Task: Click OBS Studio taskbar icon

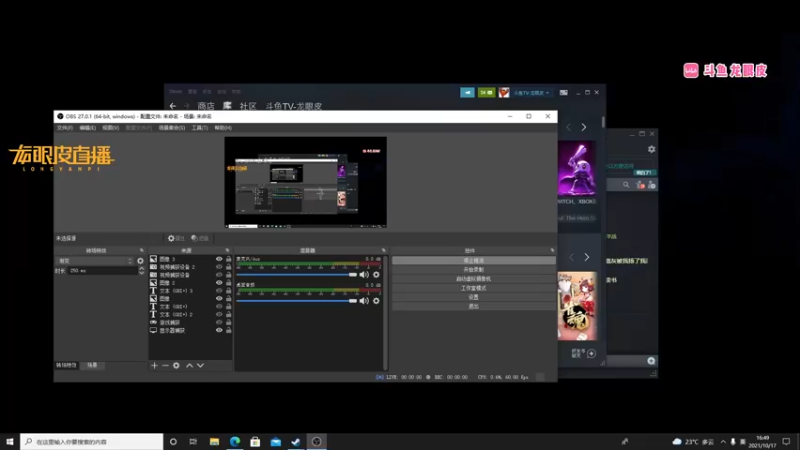Action: [x=316, y=441]
